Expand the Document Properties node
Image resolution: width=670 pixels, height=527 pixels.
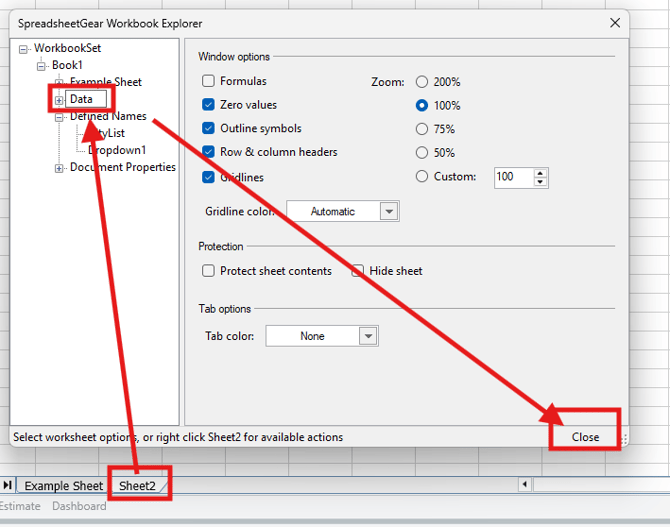(x=59, y=168)
